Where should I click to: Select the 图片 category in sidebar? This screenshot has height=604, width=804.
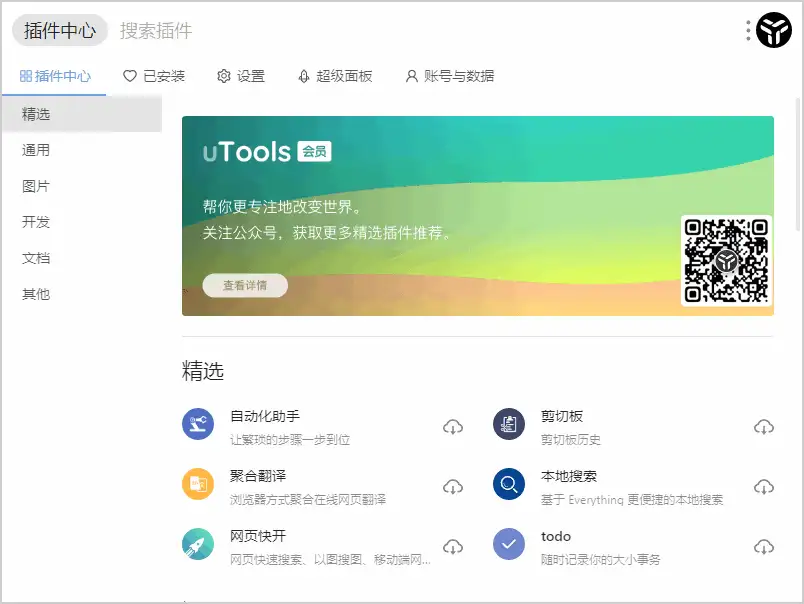coord(37,186)
